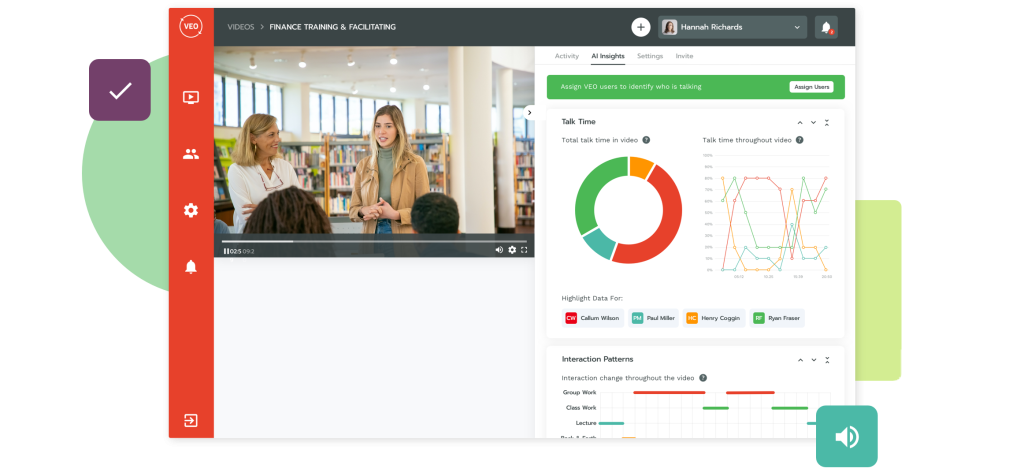Open the users group icon in sidebar
Viewport: 1024px width, 476px height.
click(x=191, y=155)
